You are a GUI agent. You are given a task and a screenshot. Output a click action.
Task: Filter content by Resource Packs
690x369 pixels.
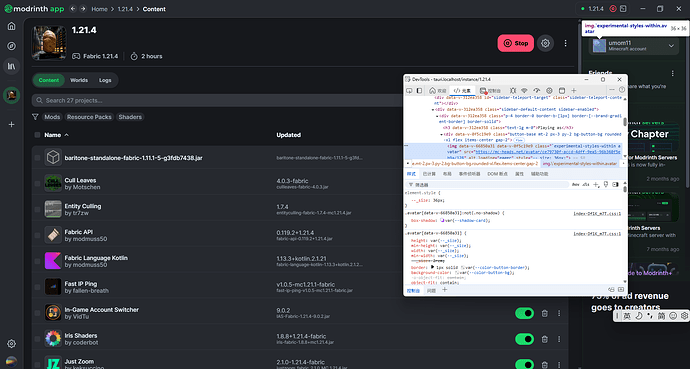pyautogui.click(x=89, y=117)
